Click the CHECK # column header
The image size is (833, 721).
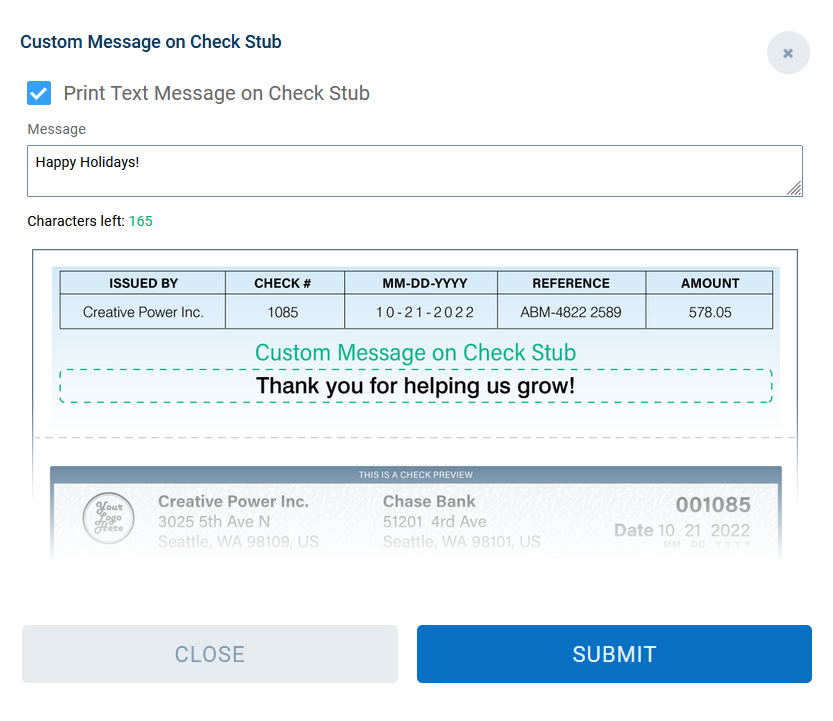[x=285, y=283]
